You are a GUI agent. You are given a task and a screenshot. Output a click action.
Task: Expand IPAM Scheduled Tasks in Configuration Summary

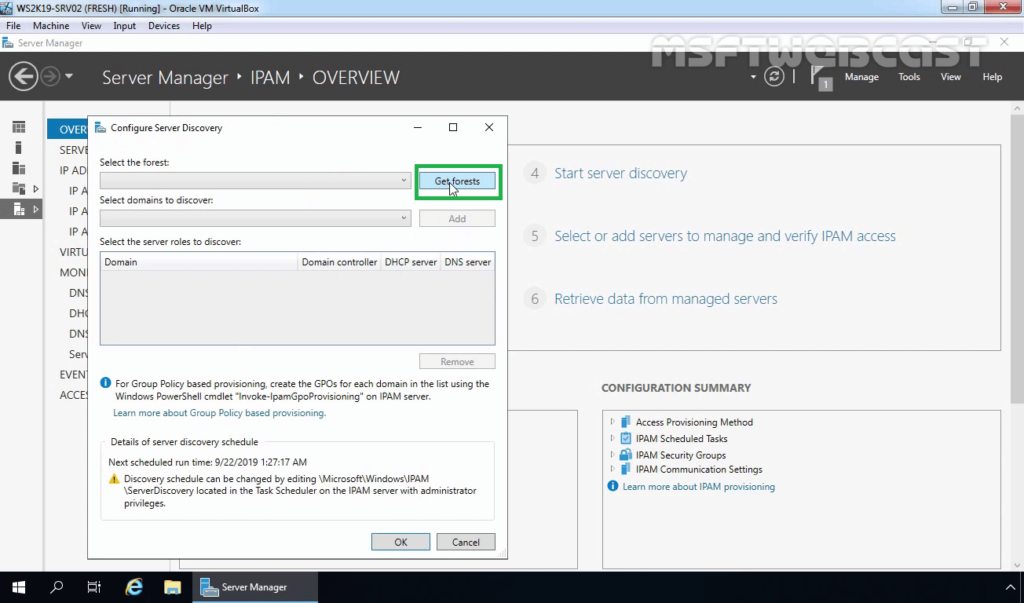point(612,438)
